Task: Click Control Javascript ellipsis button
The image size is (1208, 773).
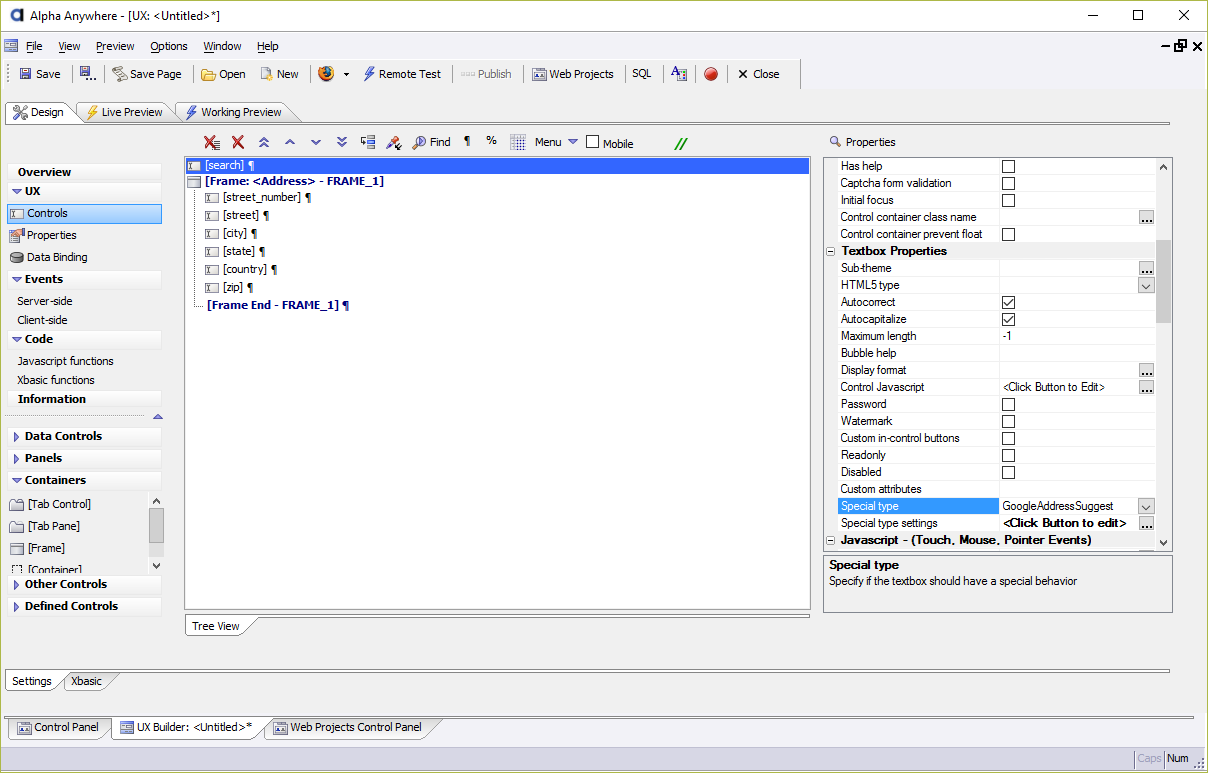Action: [1146, 388]
